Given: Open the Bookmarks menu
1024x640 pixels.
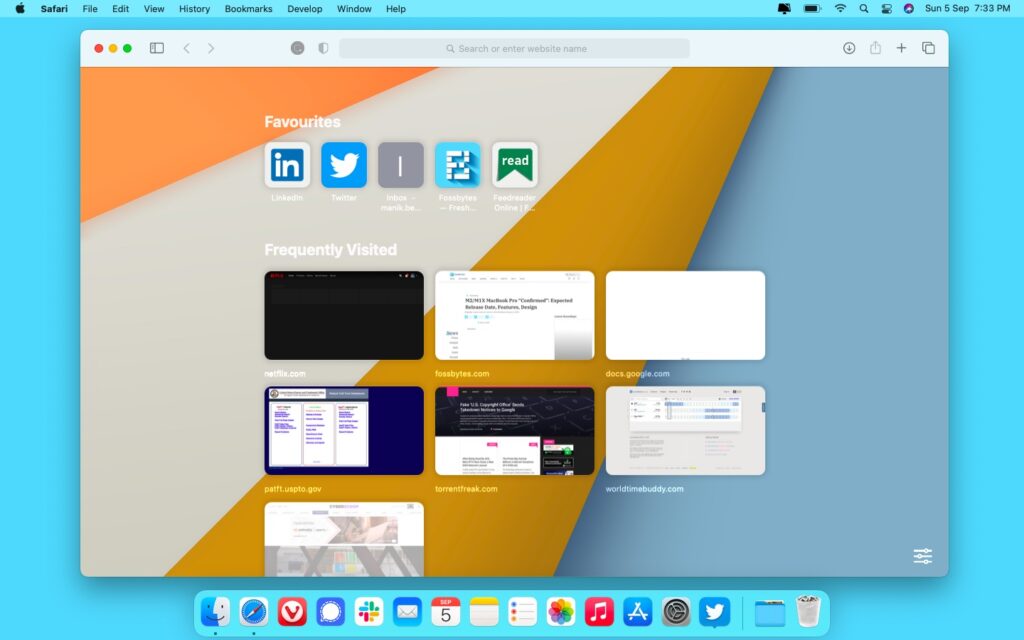Looking at the screenshot, I should (247, 9).
